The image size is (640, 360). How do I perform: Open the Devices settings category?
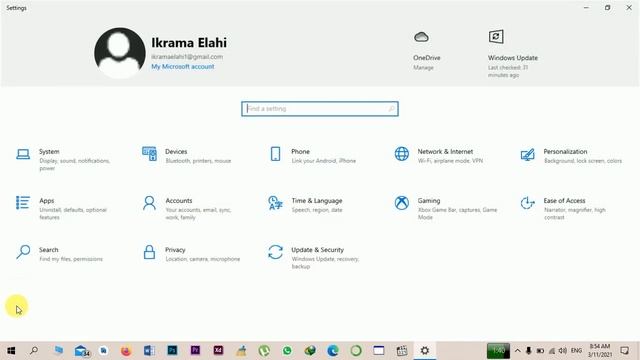(x=187, y=156)
